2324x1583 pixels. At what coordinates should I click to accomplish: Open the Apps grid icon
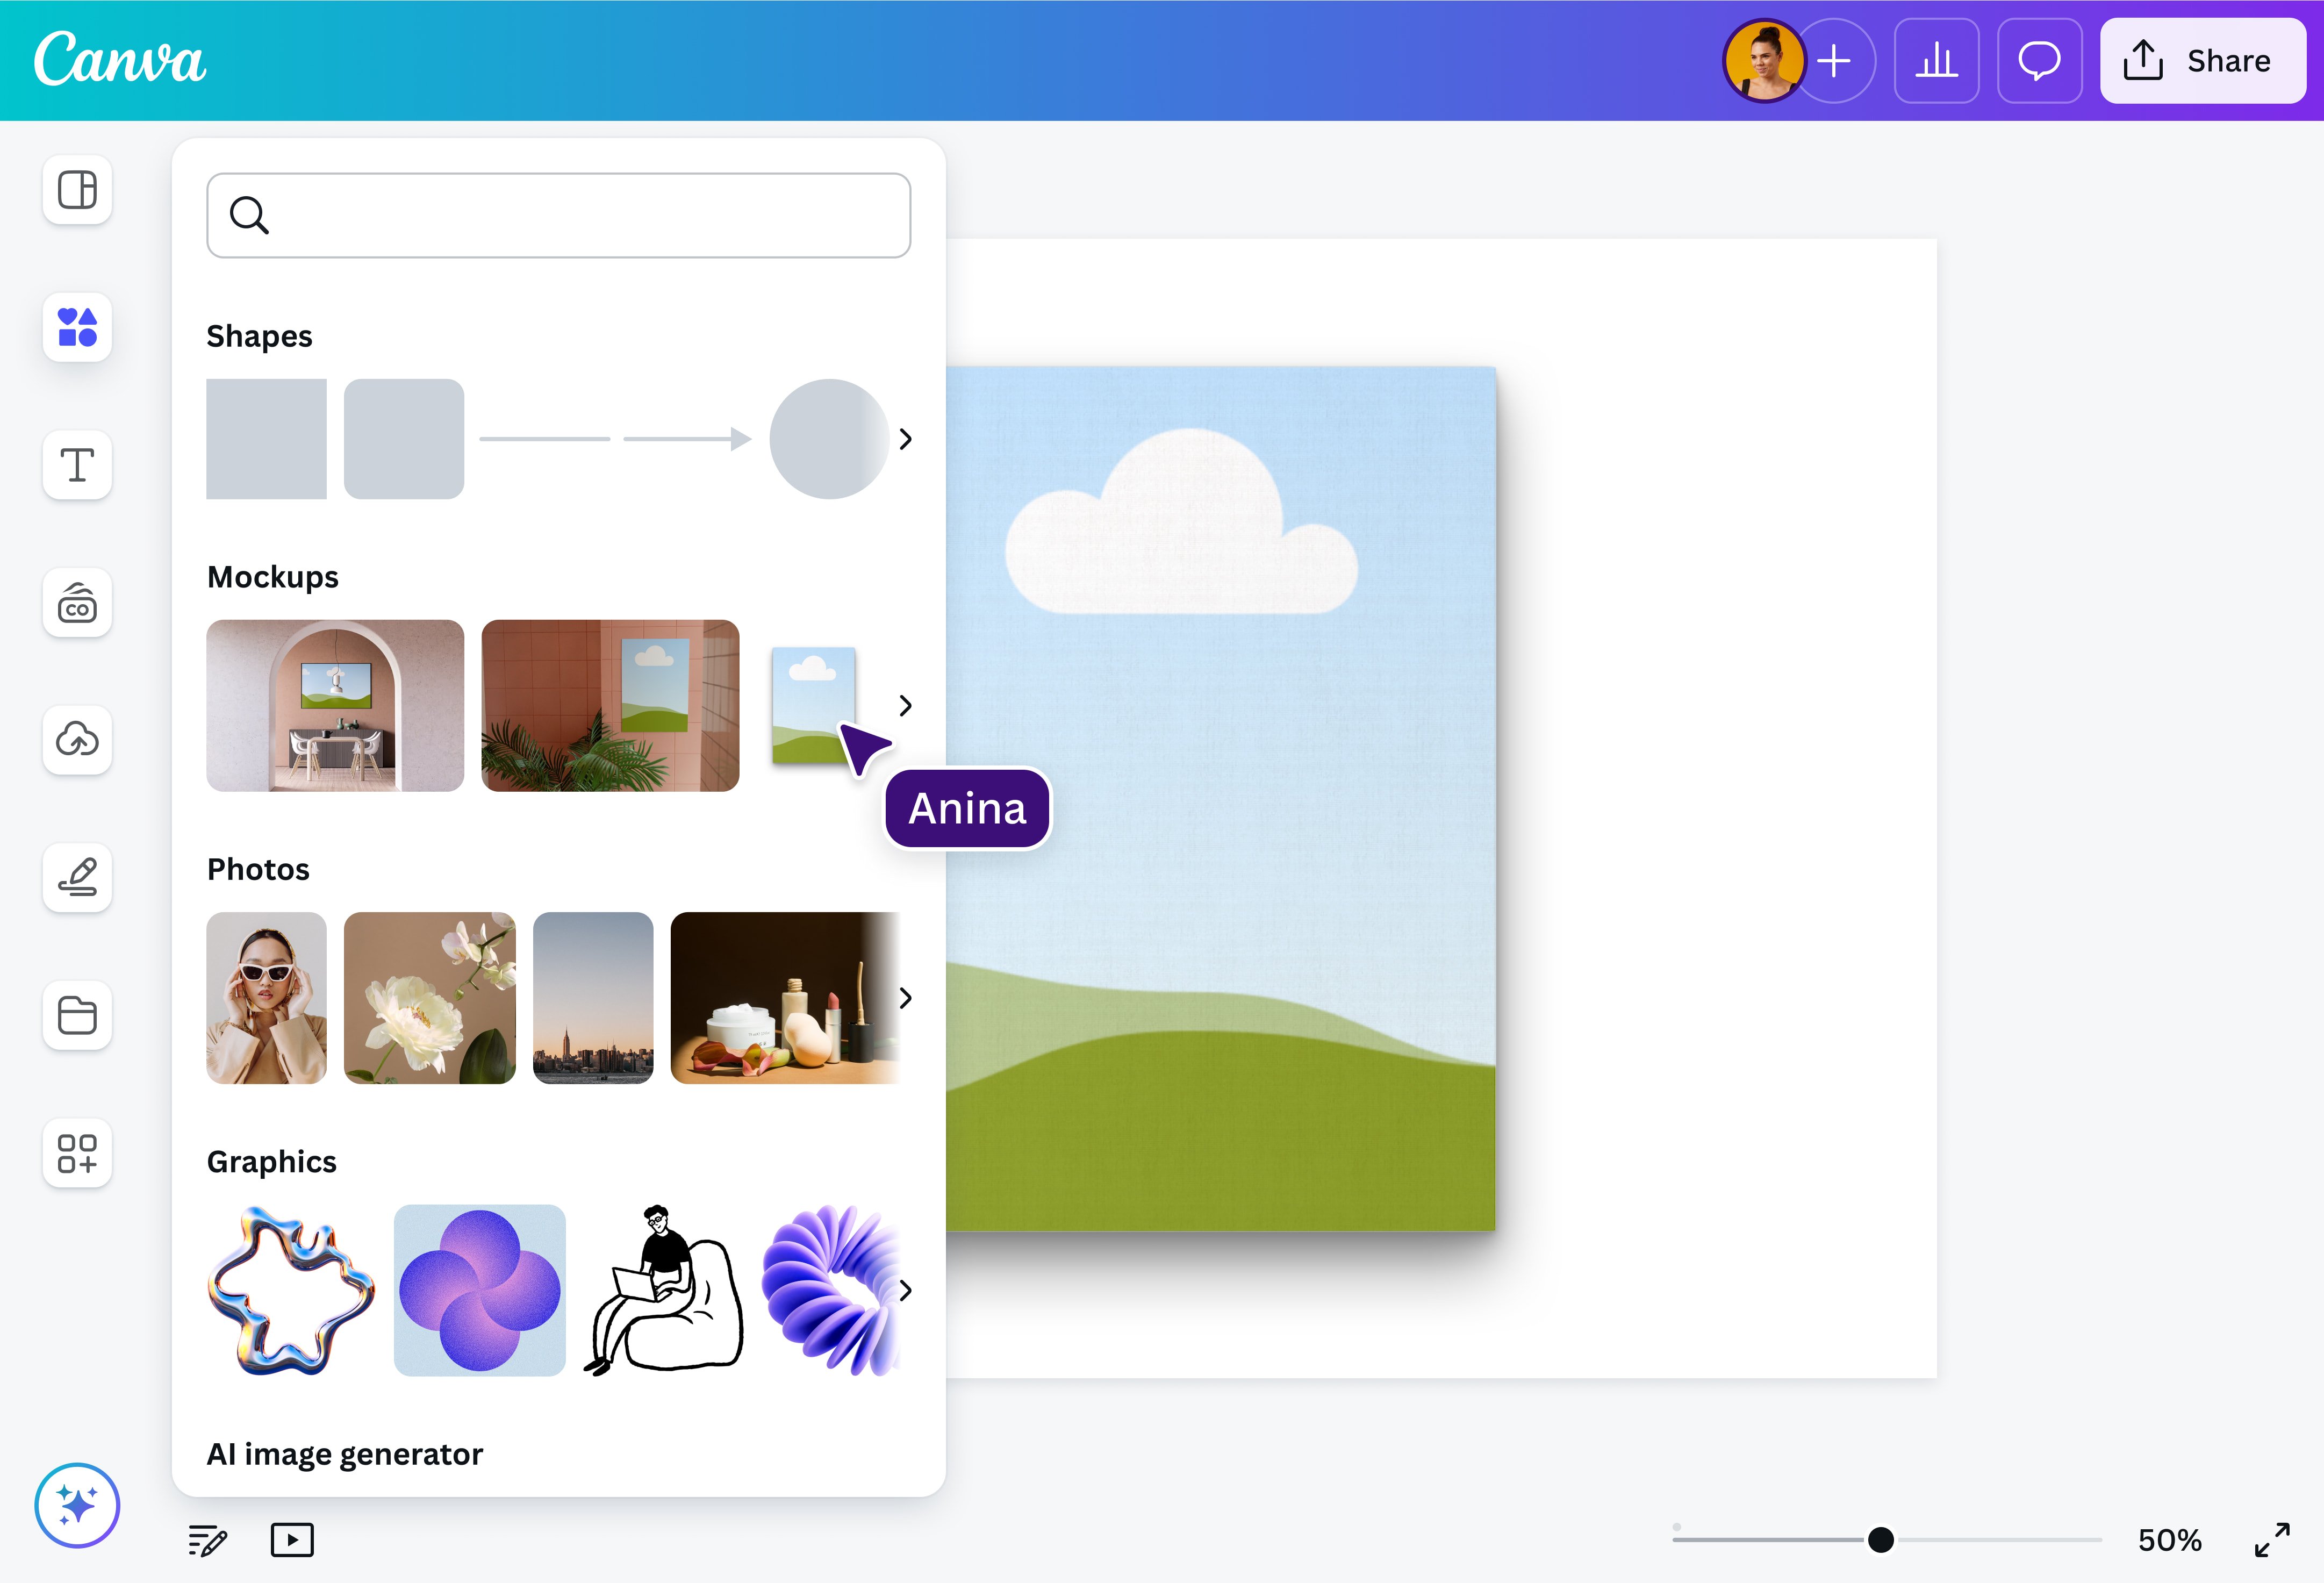(x=77, y=1153)
